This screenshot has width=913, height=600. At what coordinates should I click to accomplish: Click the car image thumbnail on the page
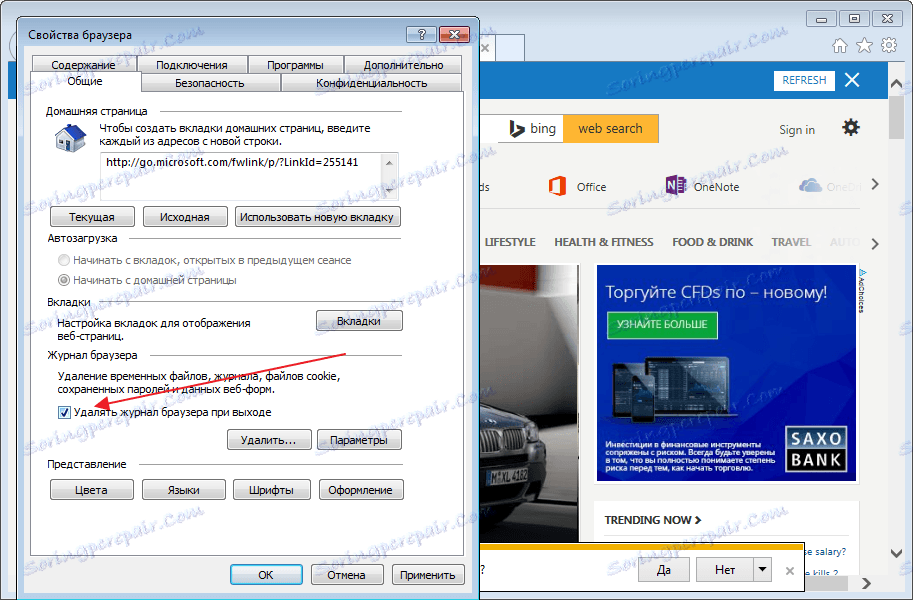(x=529, y=402)
